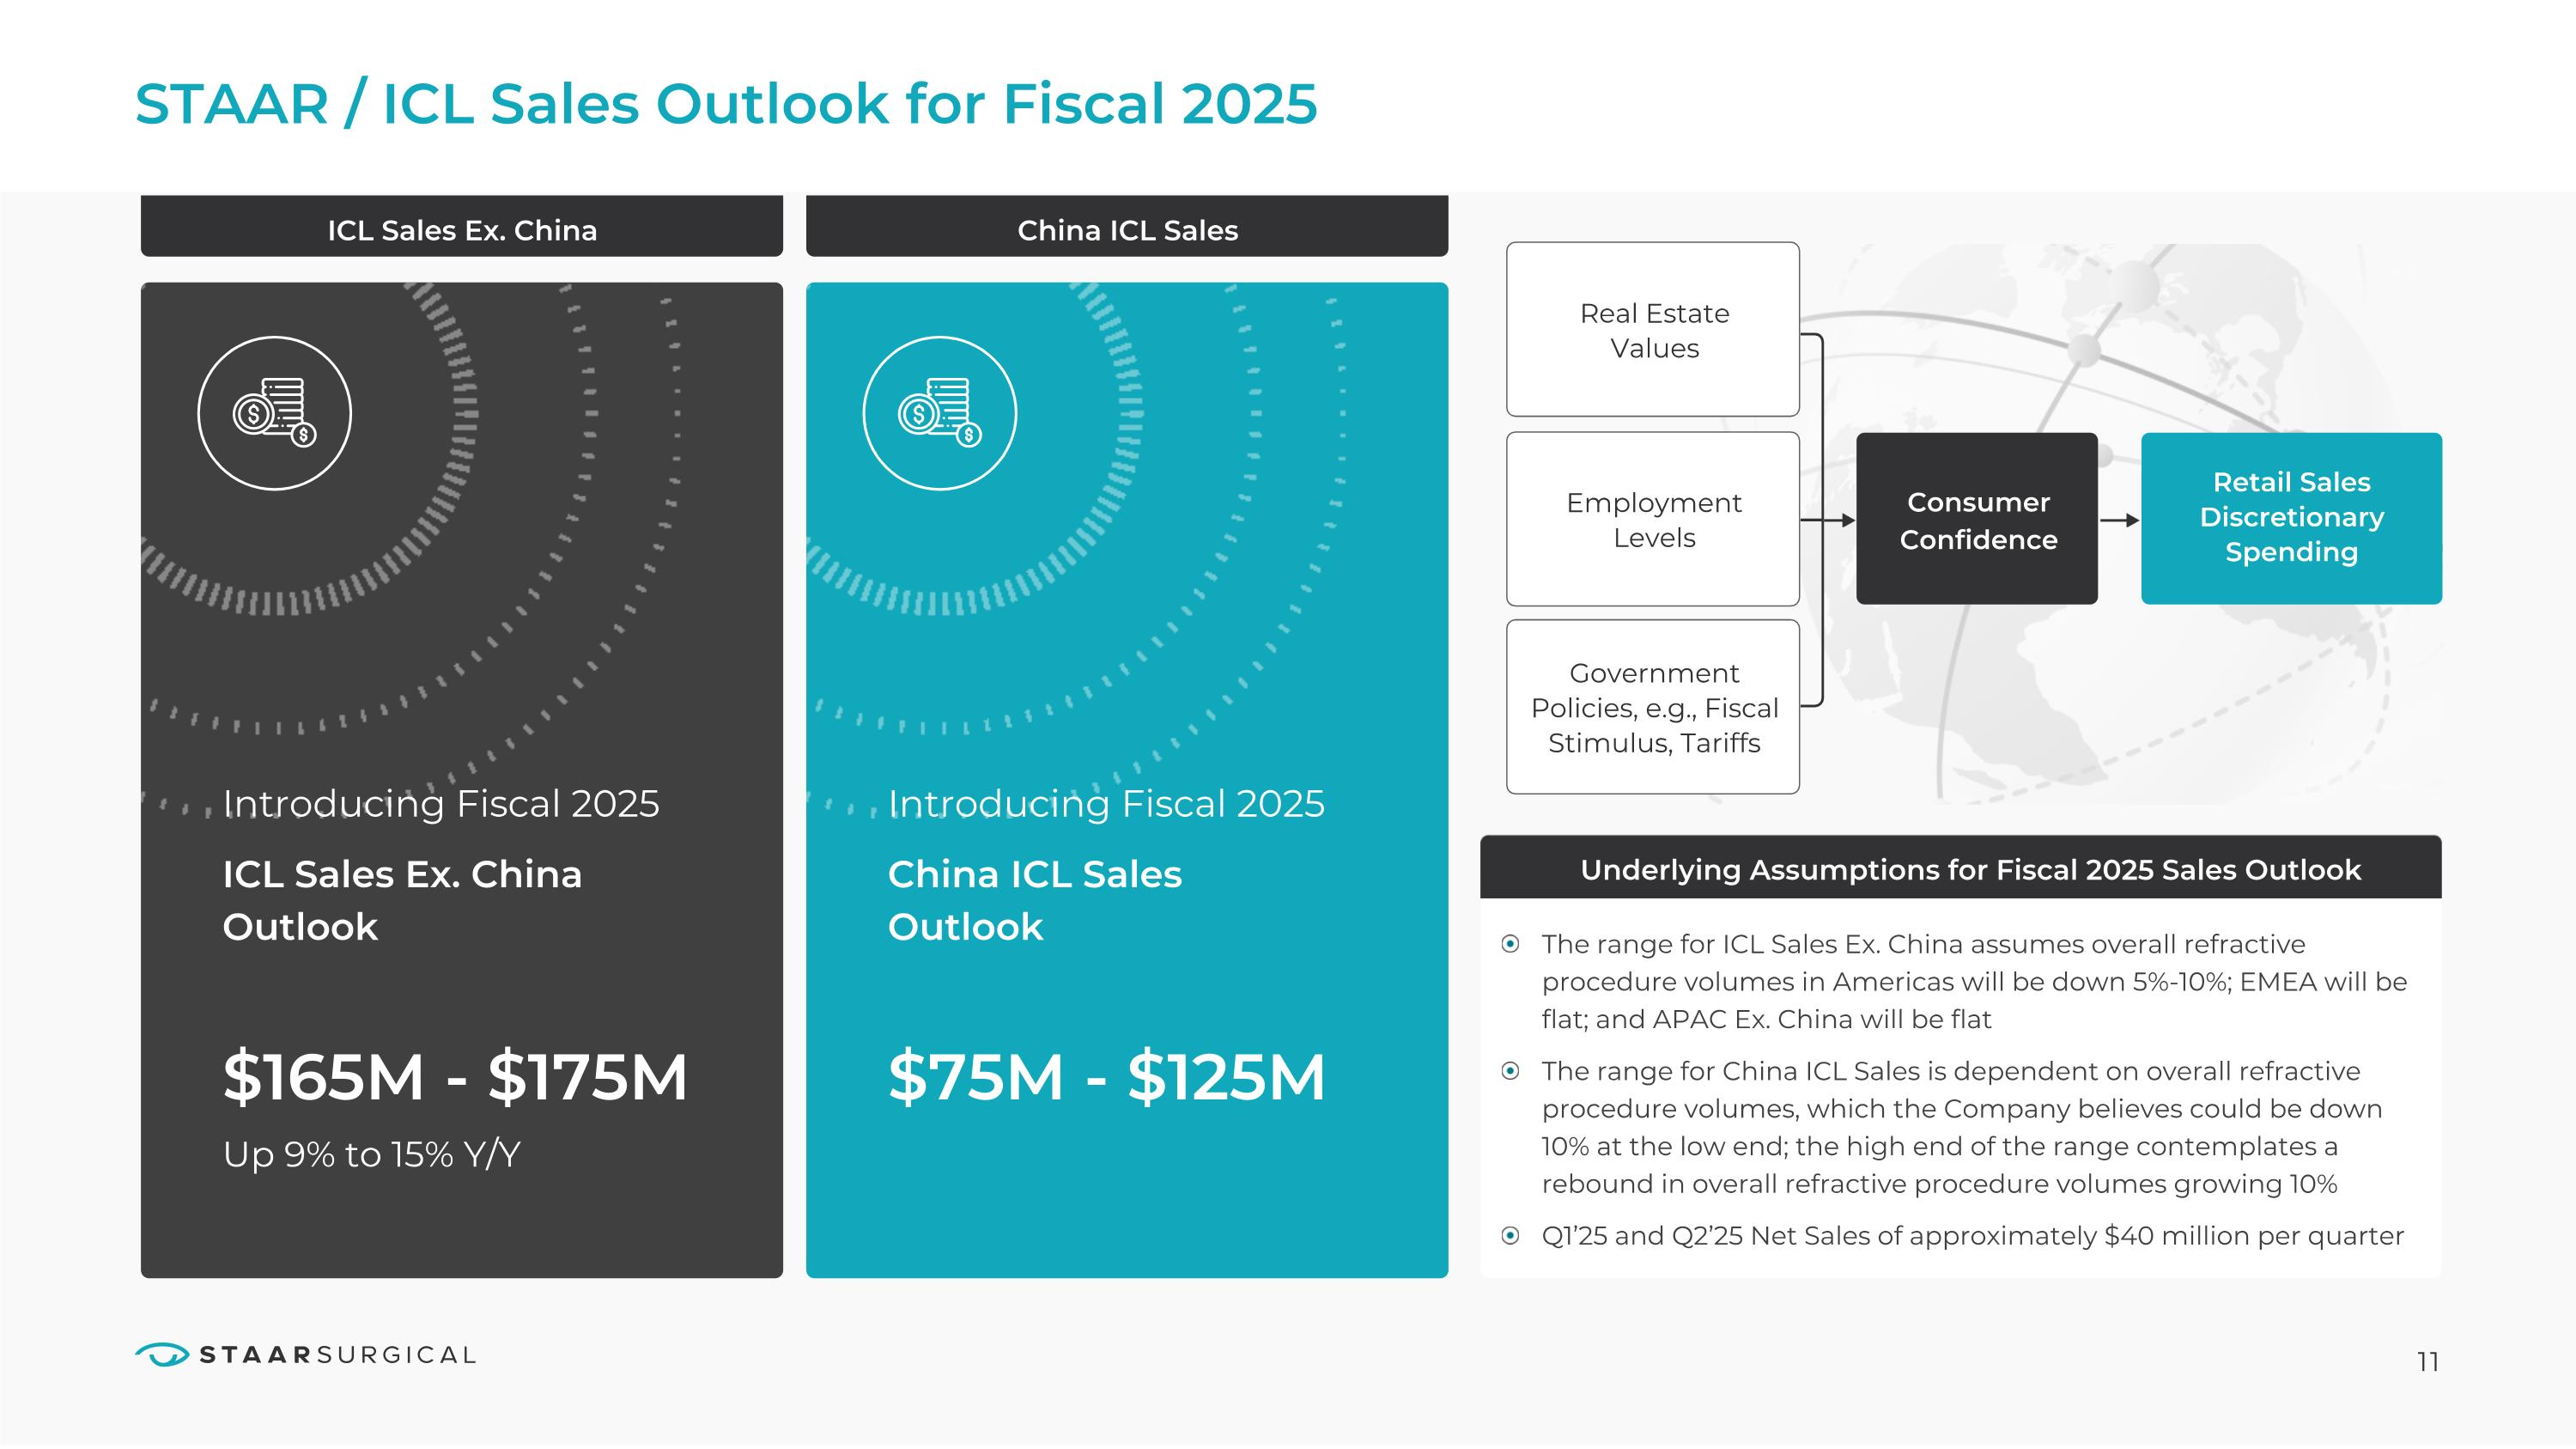Click the coins icon in the teal panel
2576x1449 pixels.
(940, 413)
